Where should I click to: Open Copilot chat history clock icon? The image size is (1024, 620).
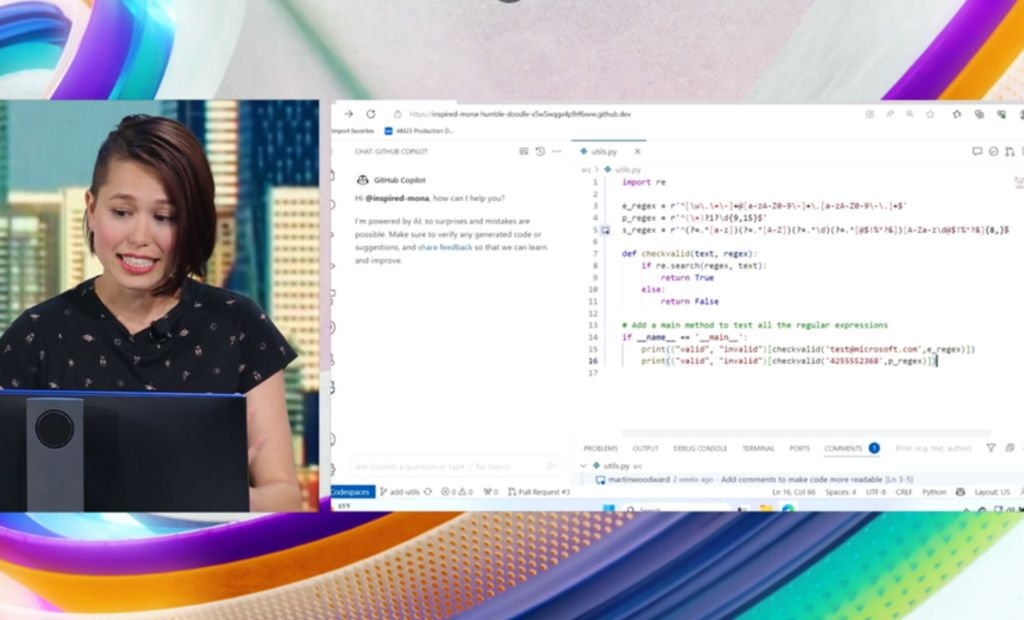click(x=540, y=152)
